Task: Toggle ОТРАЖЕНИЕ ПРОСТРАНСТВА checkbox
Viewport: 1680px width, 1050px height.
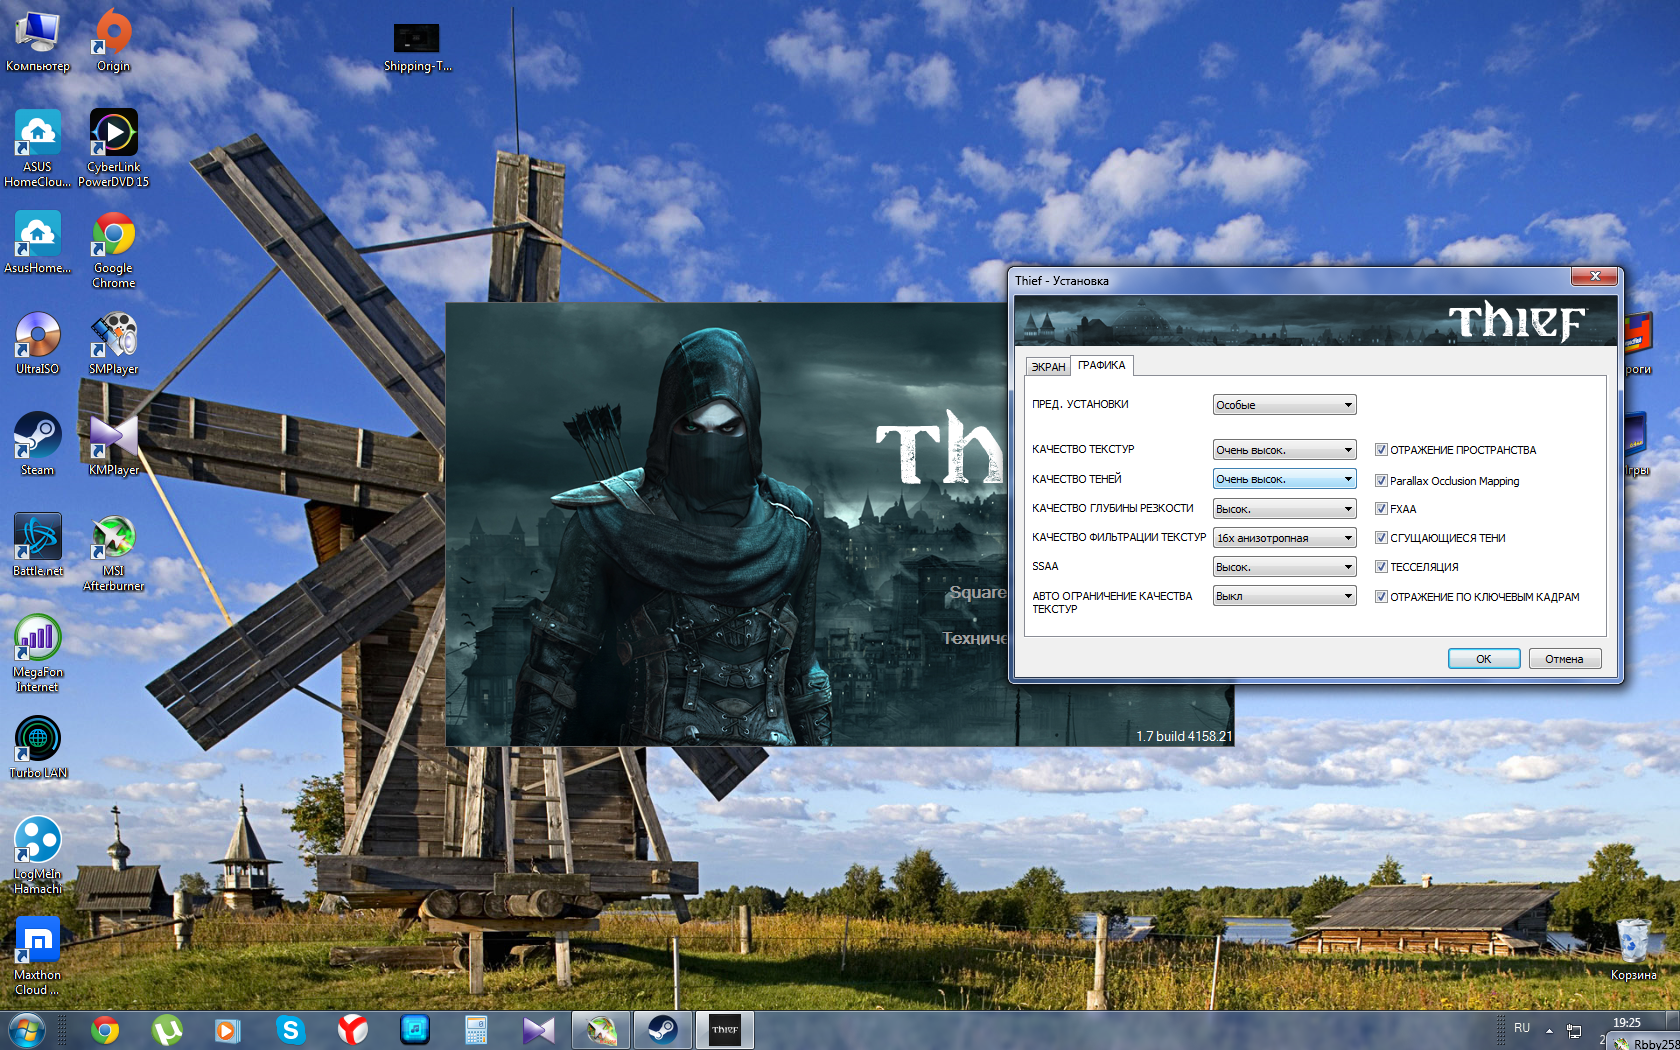Action: [x=1381, y=450]
